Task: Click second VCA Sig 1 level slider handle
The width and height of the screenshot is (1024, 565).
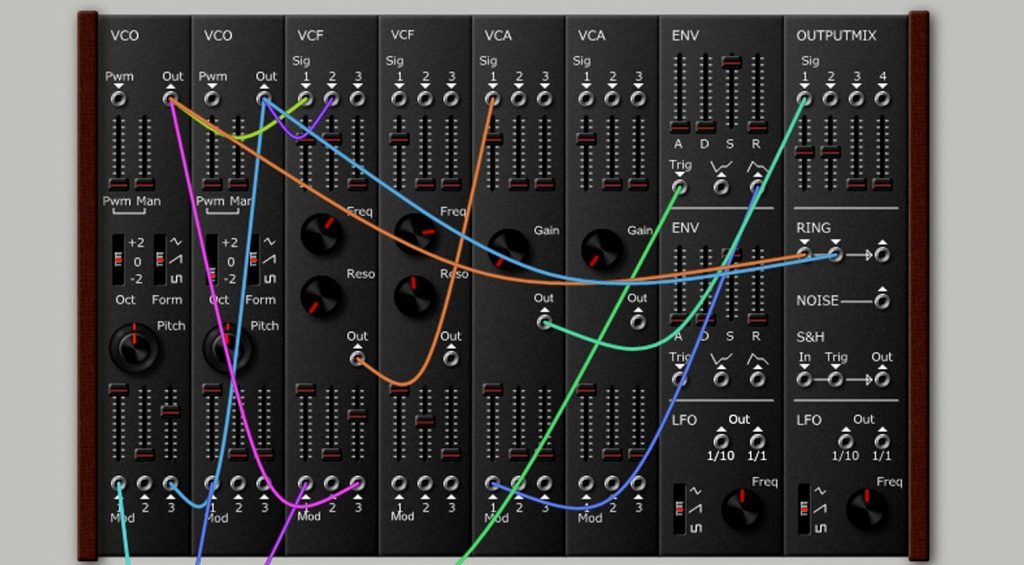Action: 586,138
